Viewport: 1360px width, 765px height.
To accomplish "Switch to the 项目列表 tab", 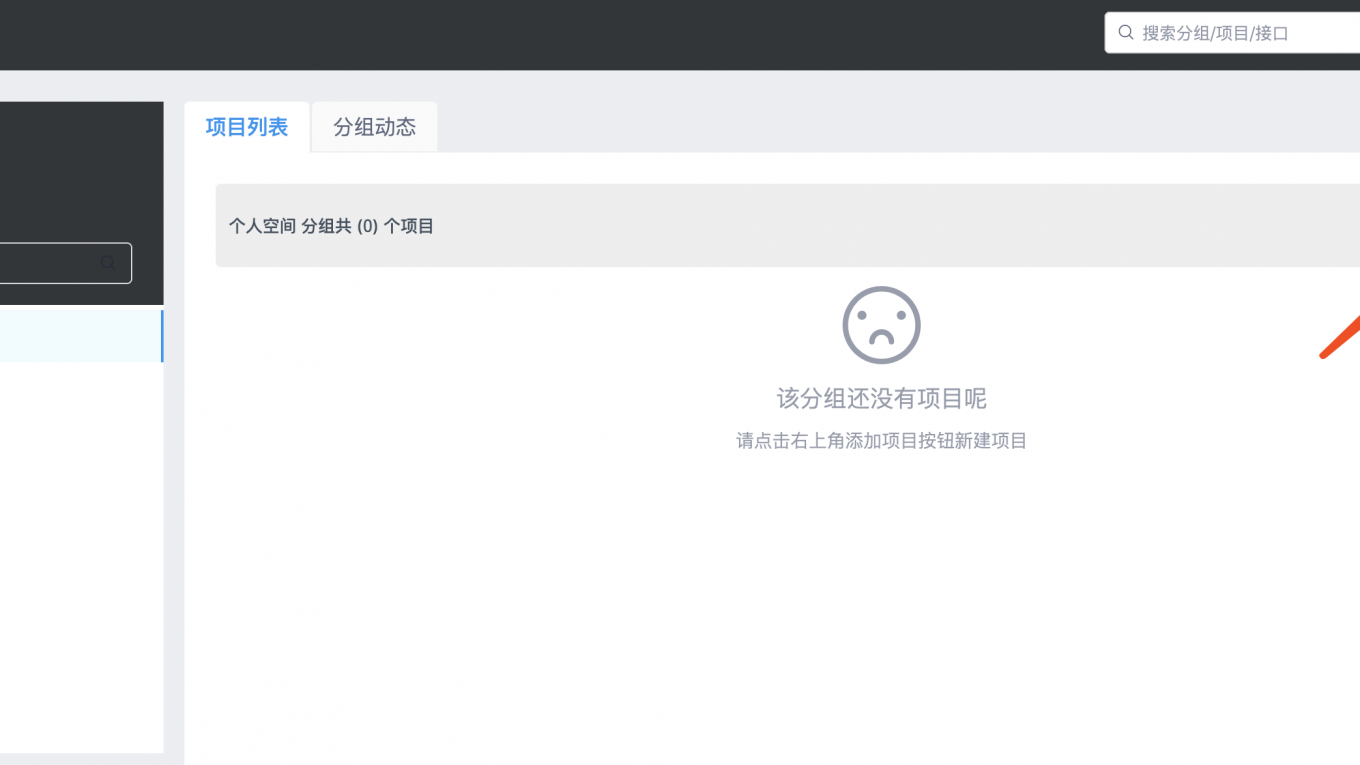I will [x=247, y=127].
